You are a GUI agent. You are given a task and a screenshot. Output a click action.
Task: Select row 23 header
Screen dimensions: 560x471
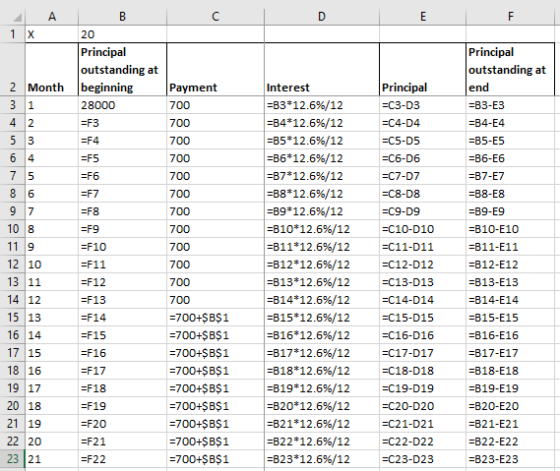tap(13, 459)
